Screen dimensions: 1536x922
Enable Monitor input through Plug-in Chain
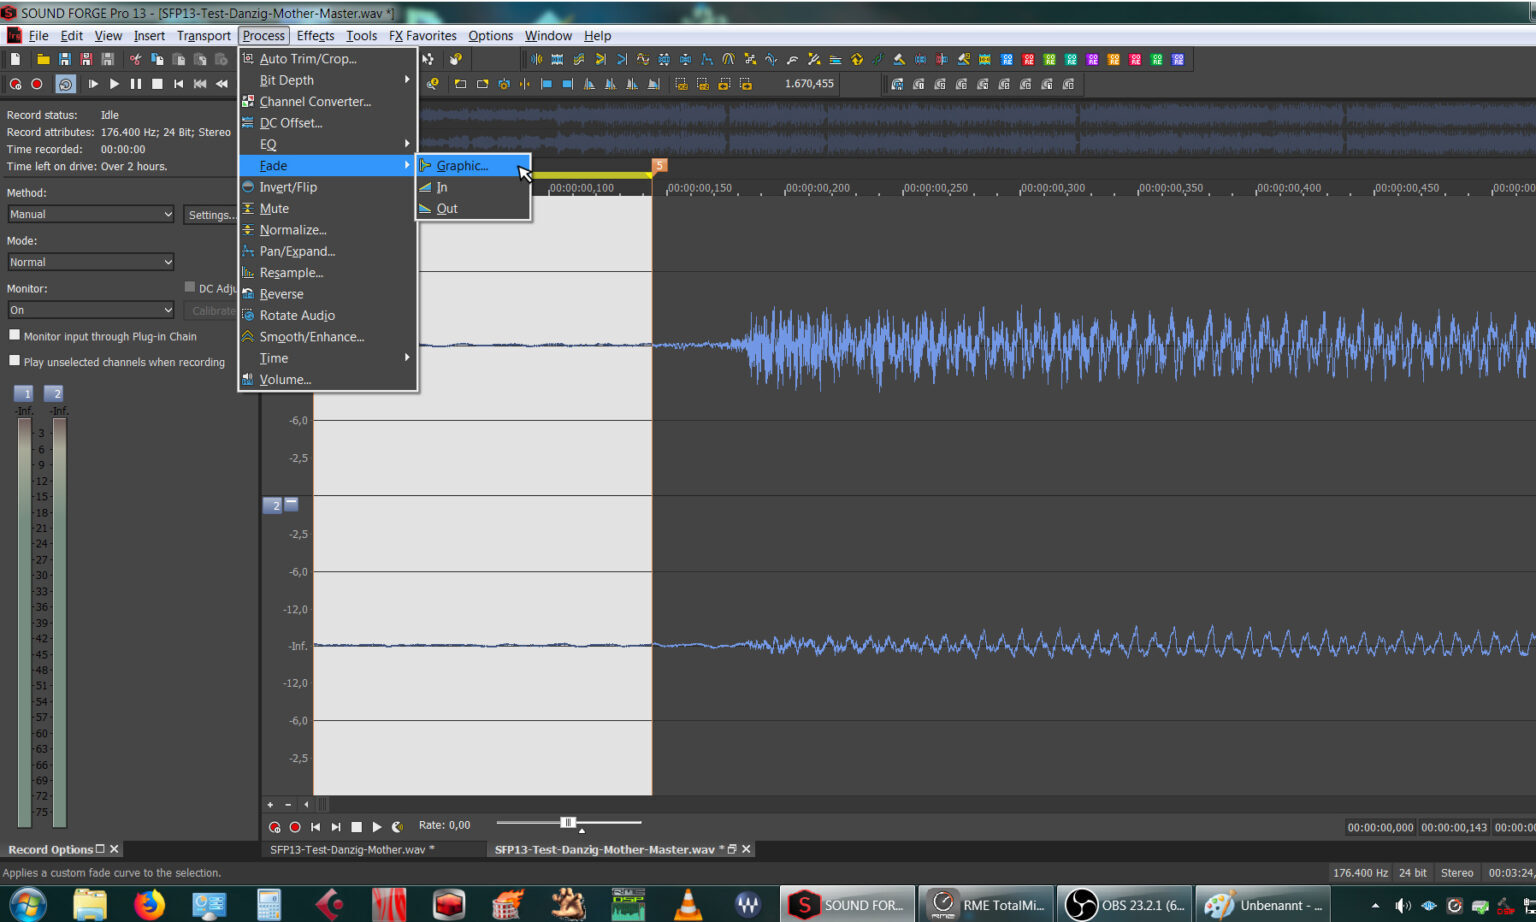pos(15,336)
